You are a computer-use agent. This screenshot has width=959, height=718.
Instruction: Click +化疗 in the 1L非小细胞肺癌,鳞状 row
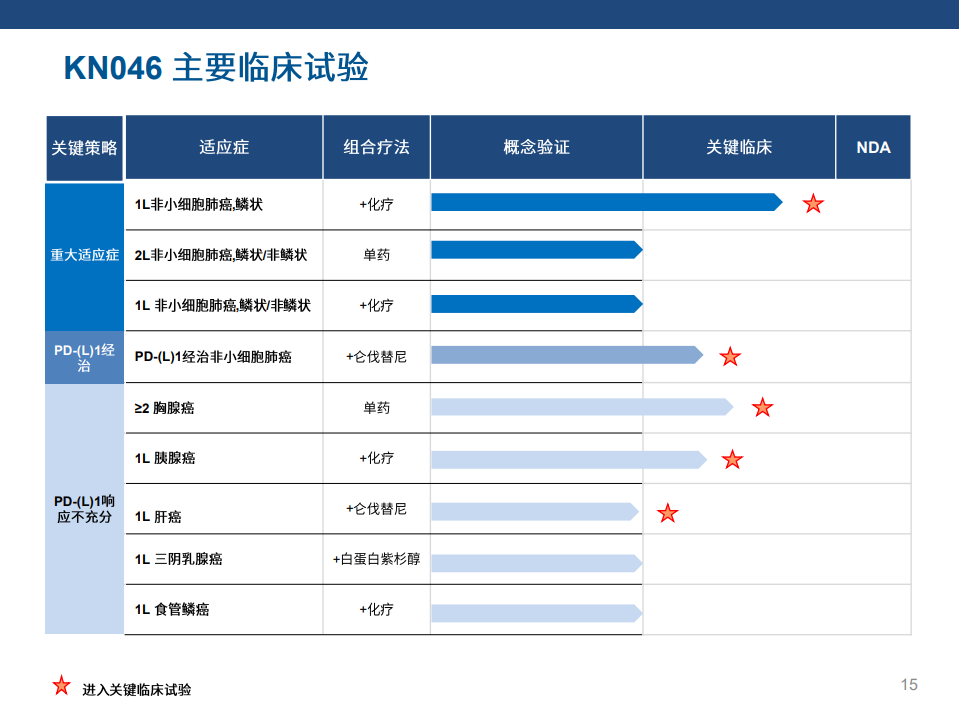(x=376, y=204)
